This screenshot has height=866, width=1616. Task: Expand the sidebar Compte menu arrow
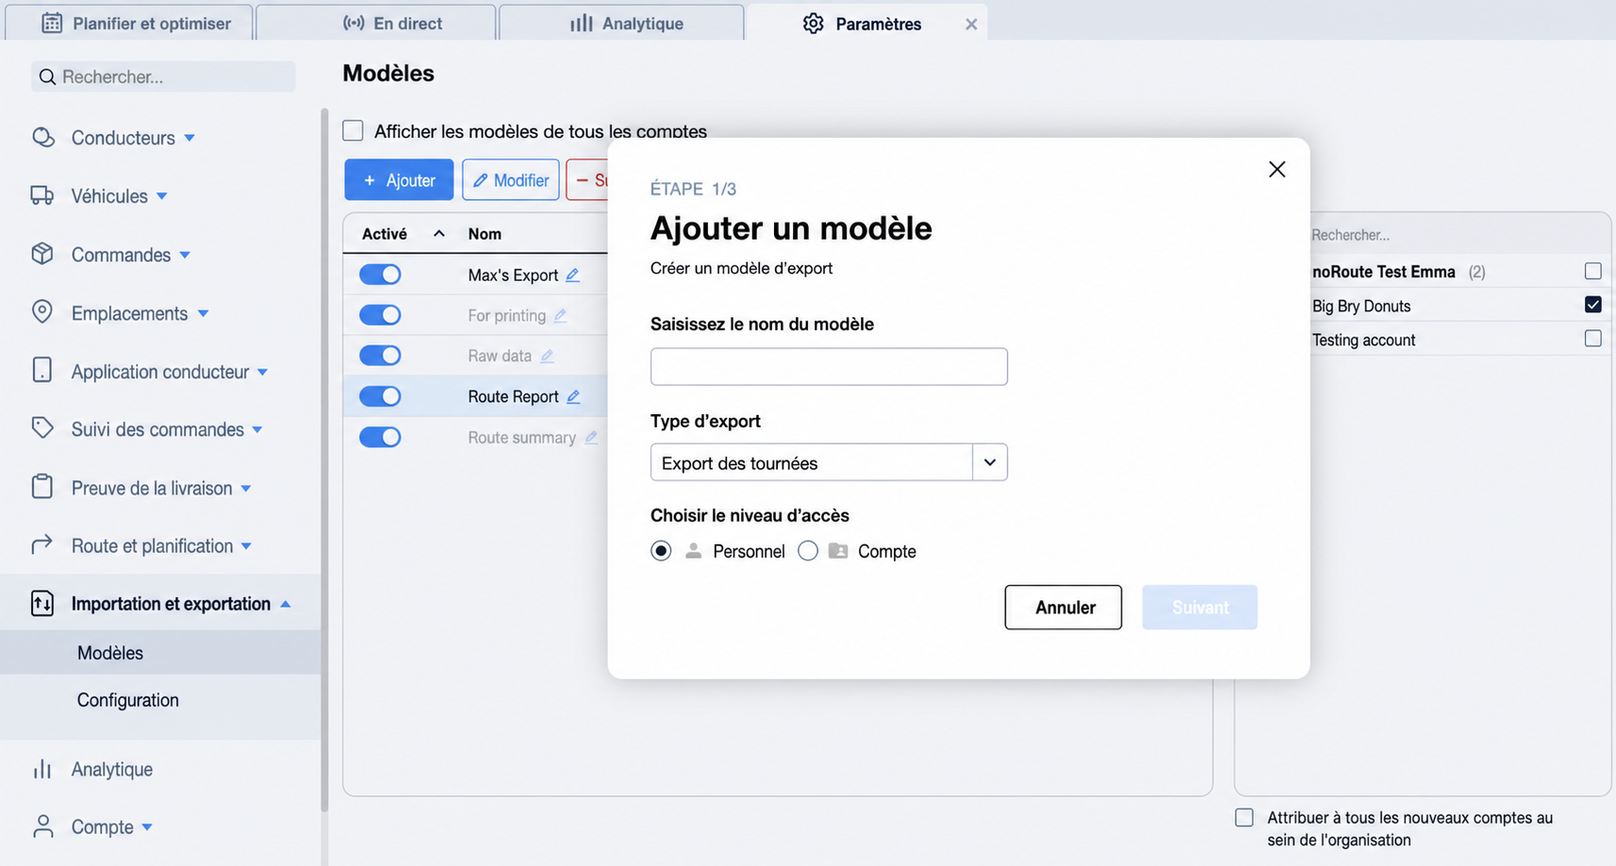(x=147, y=827)
